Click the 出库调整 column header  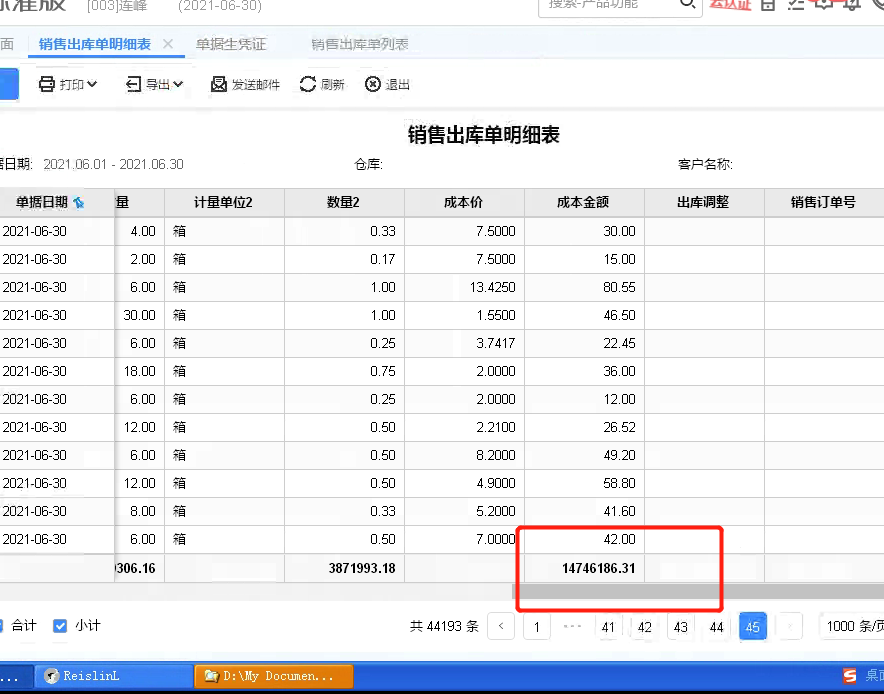tap(705, 202)
